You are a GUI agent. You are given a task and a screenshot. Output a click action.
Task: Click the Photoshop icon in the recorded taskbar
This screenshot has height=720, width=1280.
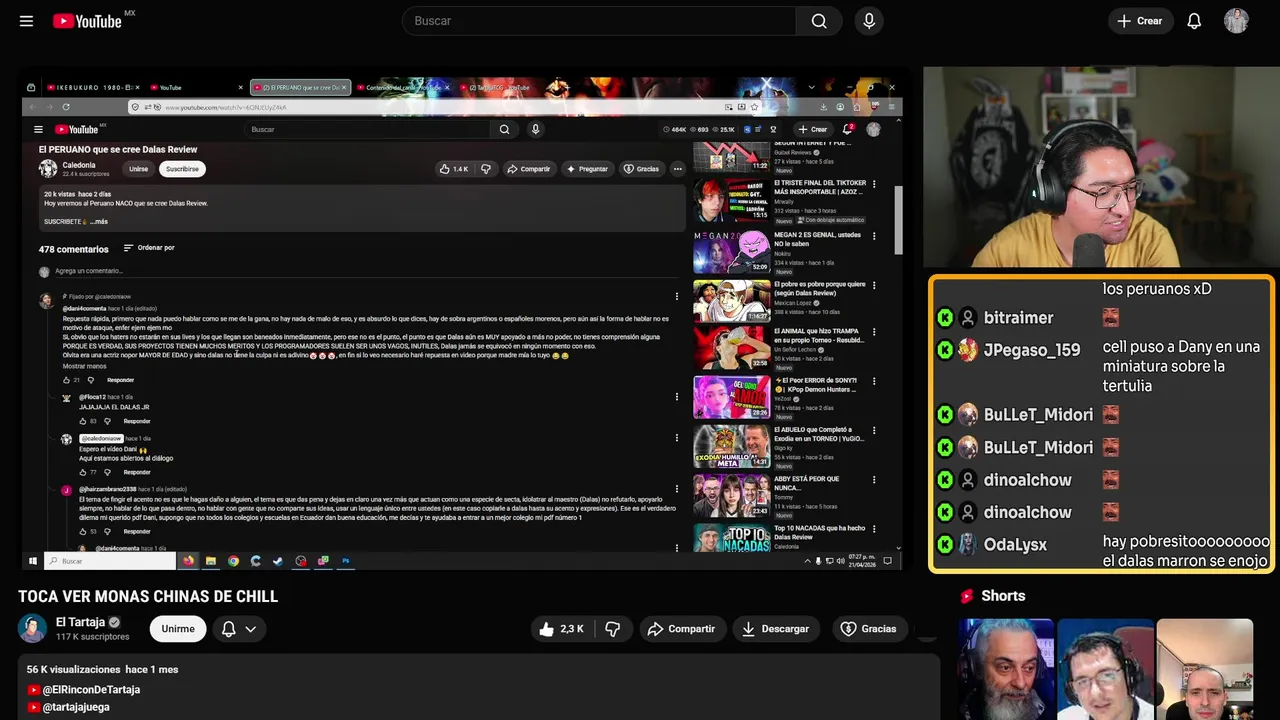[345, 561]
